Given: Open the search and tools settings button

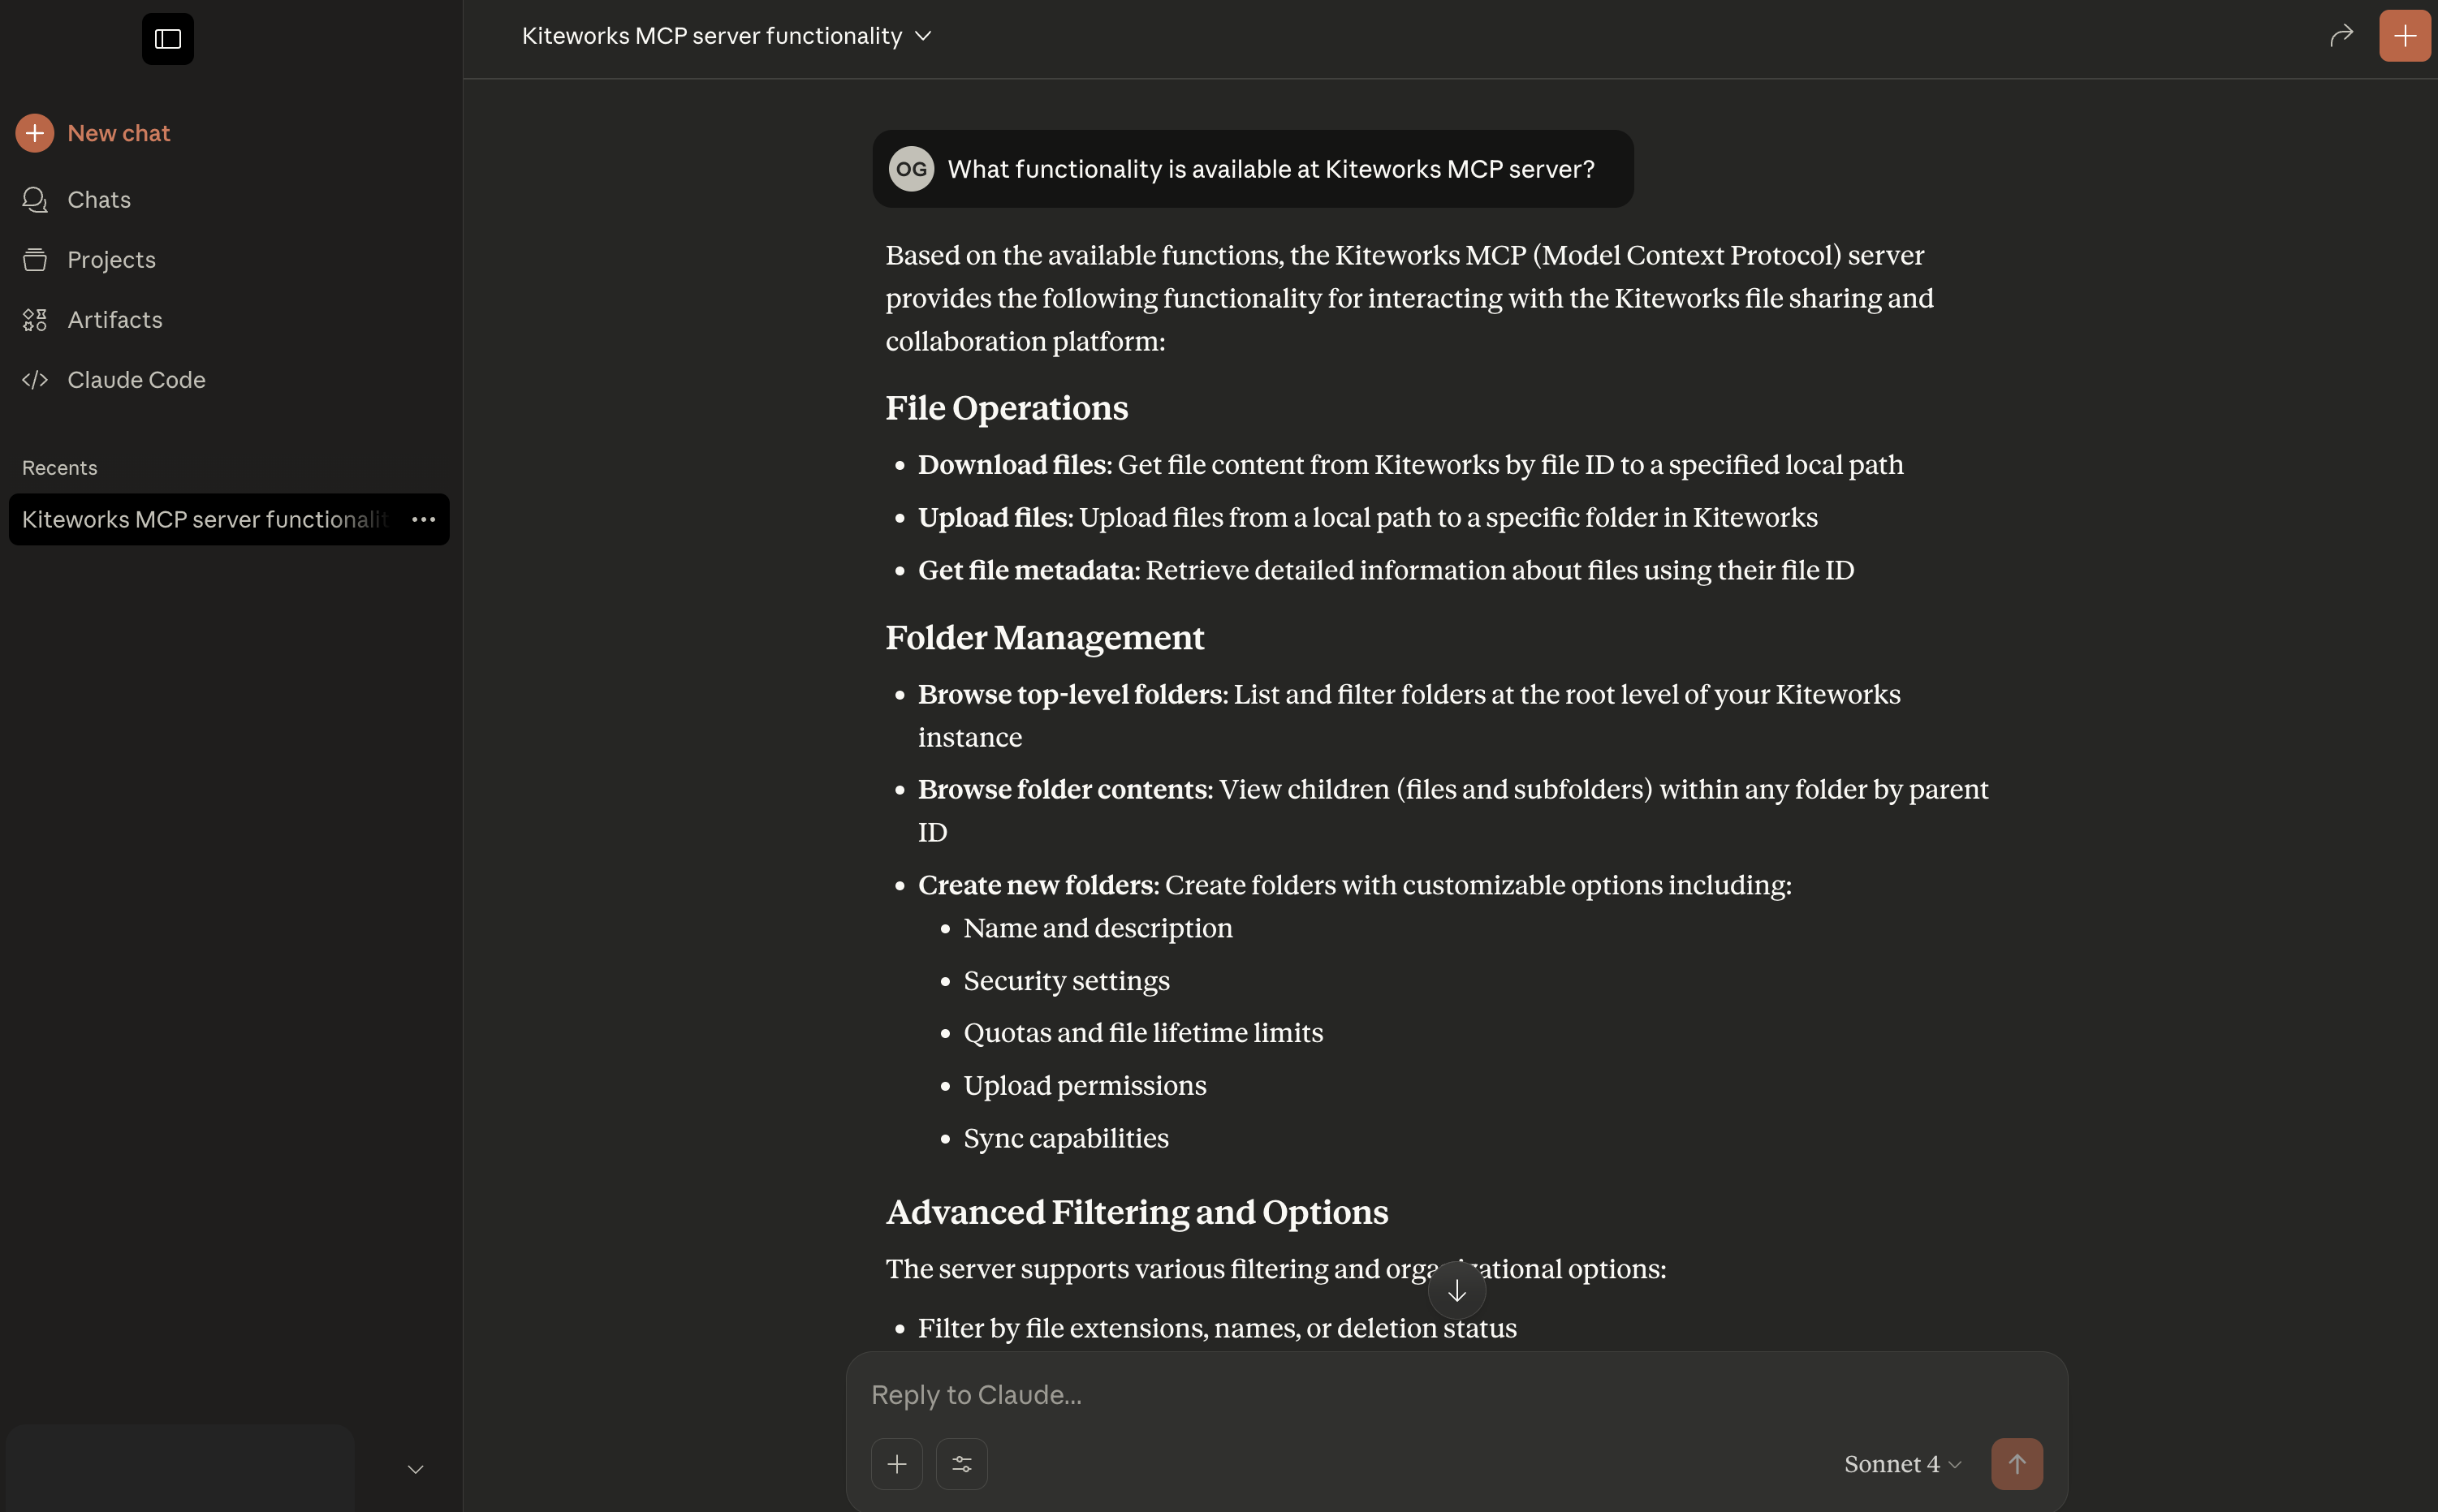Looking at the screenshot, I should [x=961, y=1464].
